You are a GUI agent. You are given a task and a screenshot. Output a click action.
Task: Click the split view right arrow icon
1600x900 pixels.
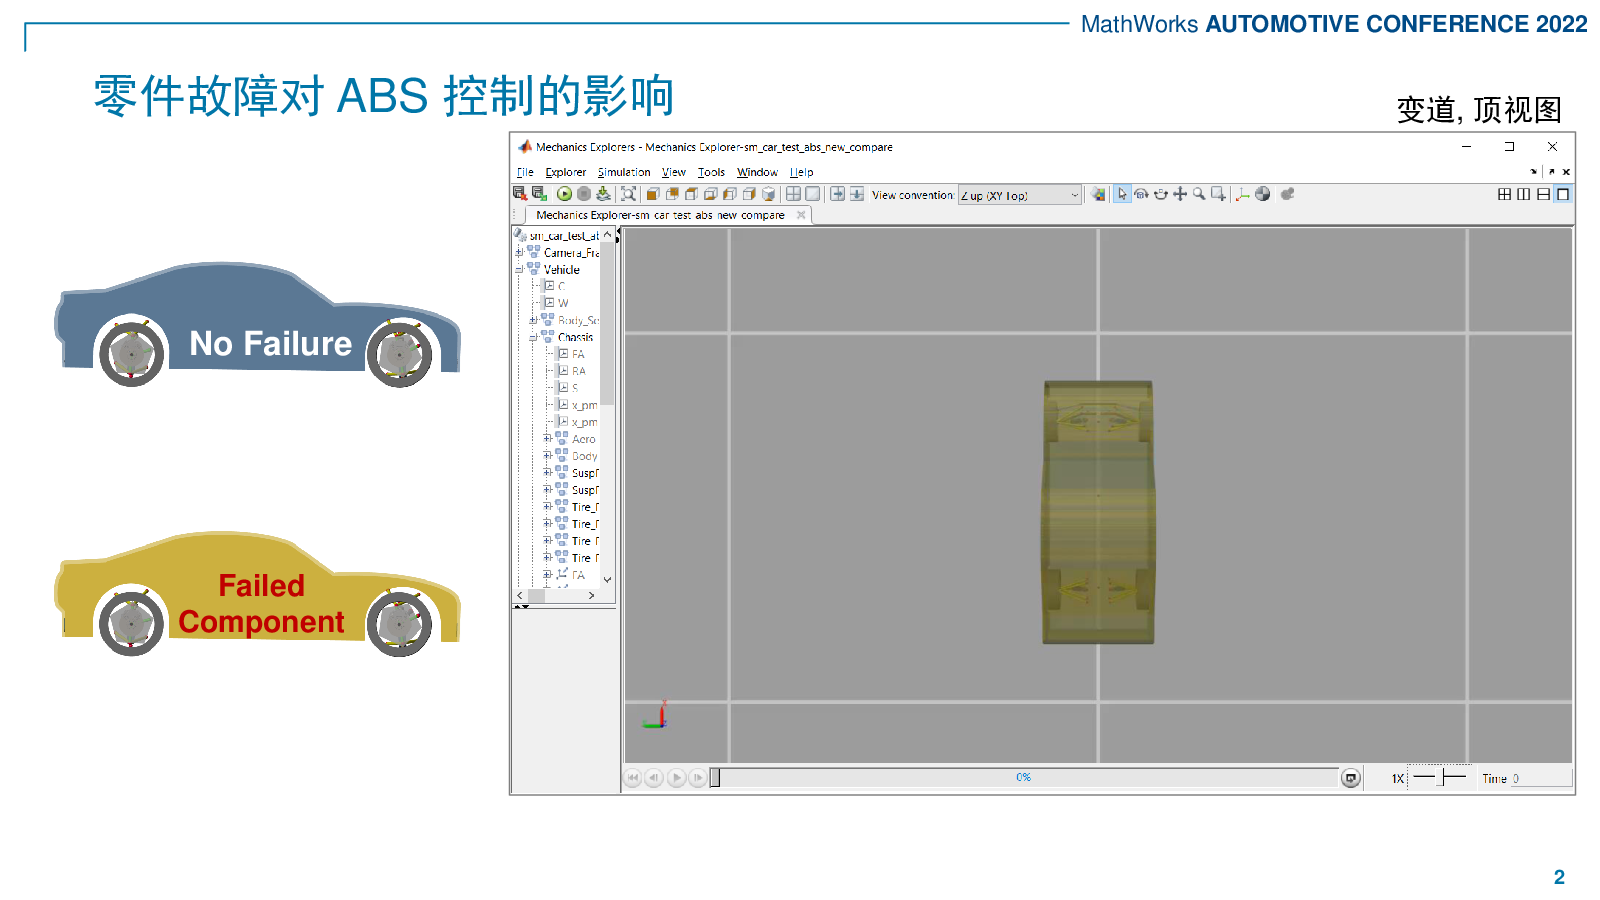coord(837,194)
